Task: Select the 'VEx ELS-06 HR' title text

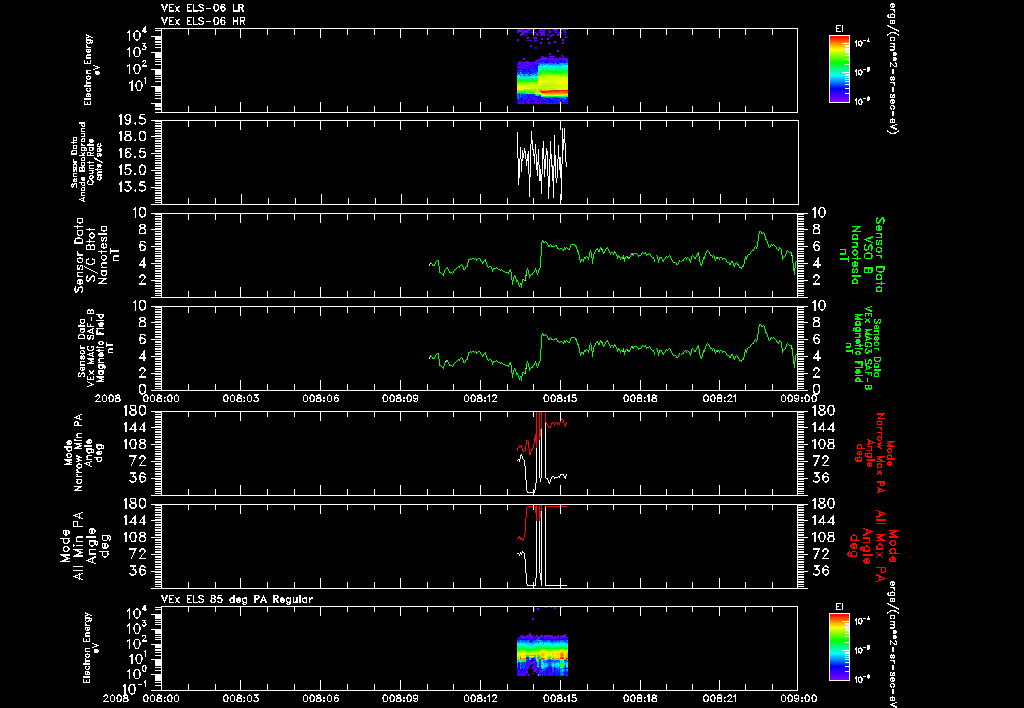Action: [203, 21]
